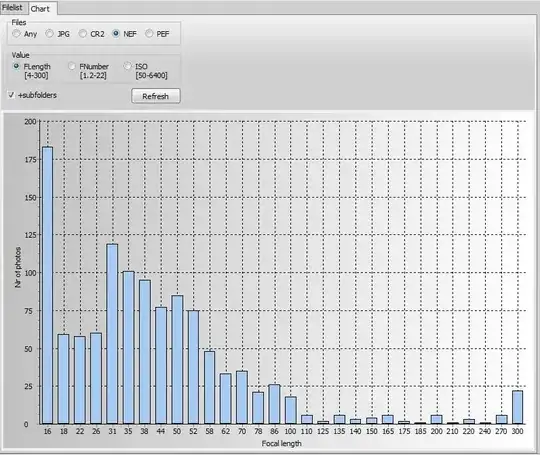Click the bar for 16 focal length

(48, 285)
